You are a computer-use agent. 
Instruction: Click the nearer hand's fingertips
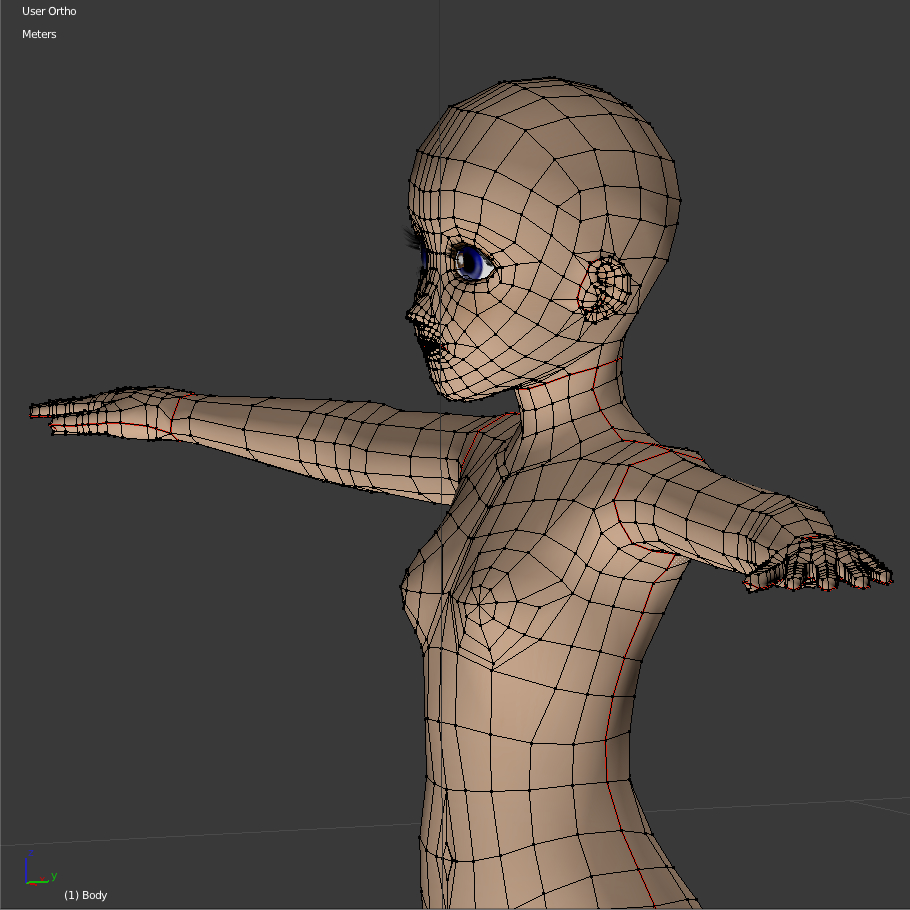[870, 575]
